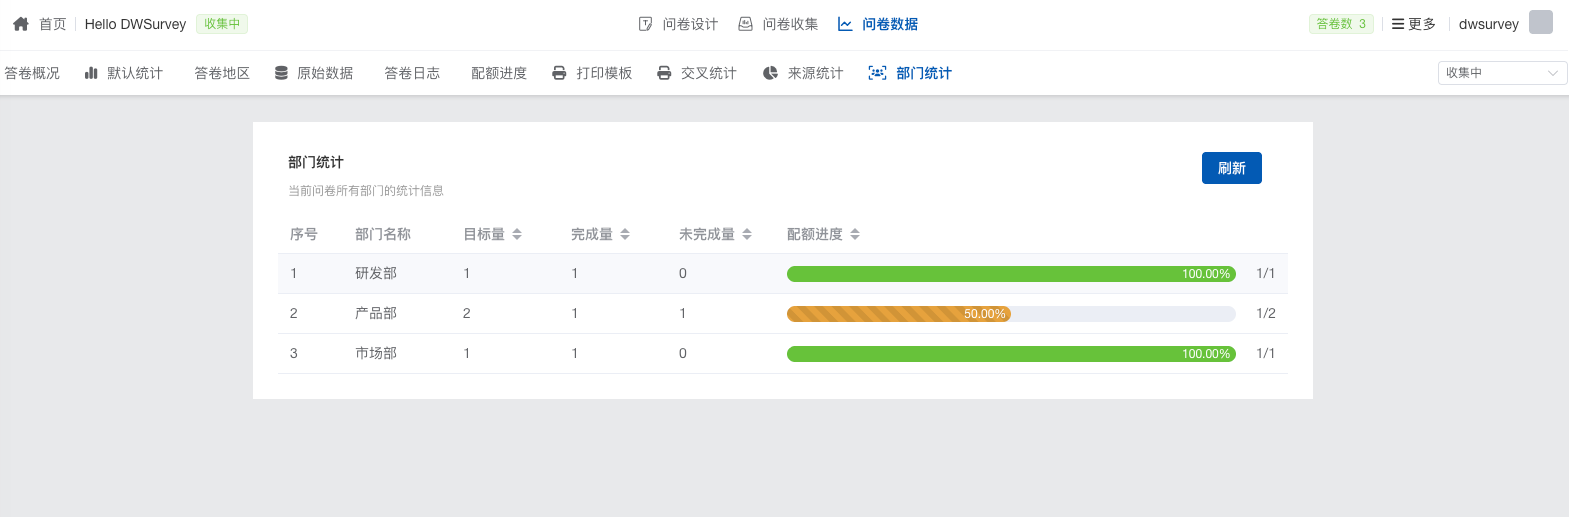Click the 部门统计 department icon
1569x517 pixels.
[877, 73]
